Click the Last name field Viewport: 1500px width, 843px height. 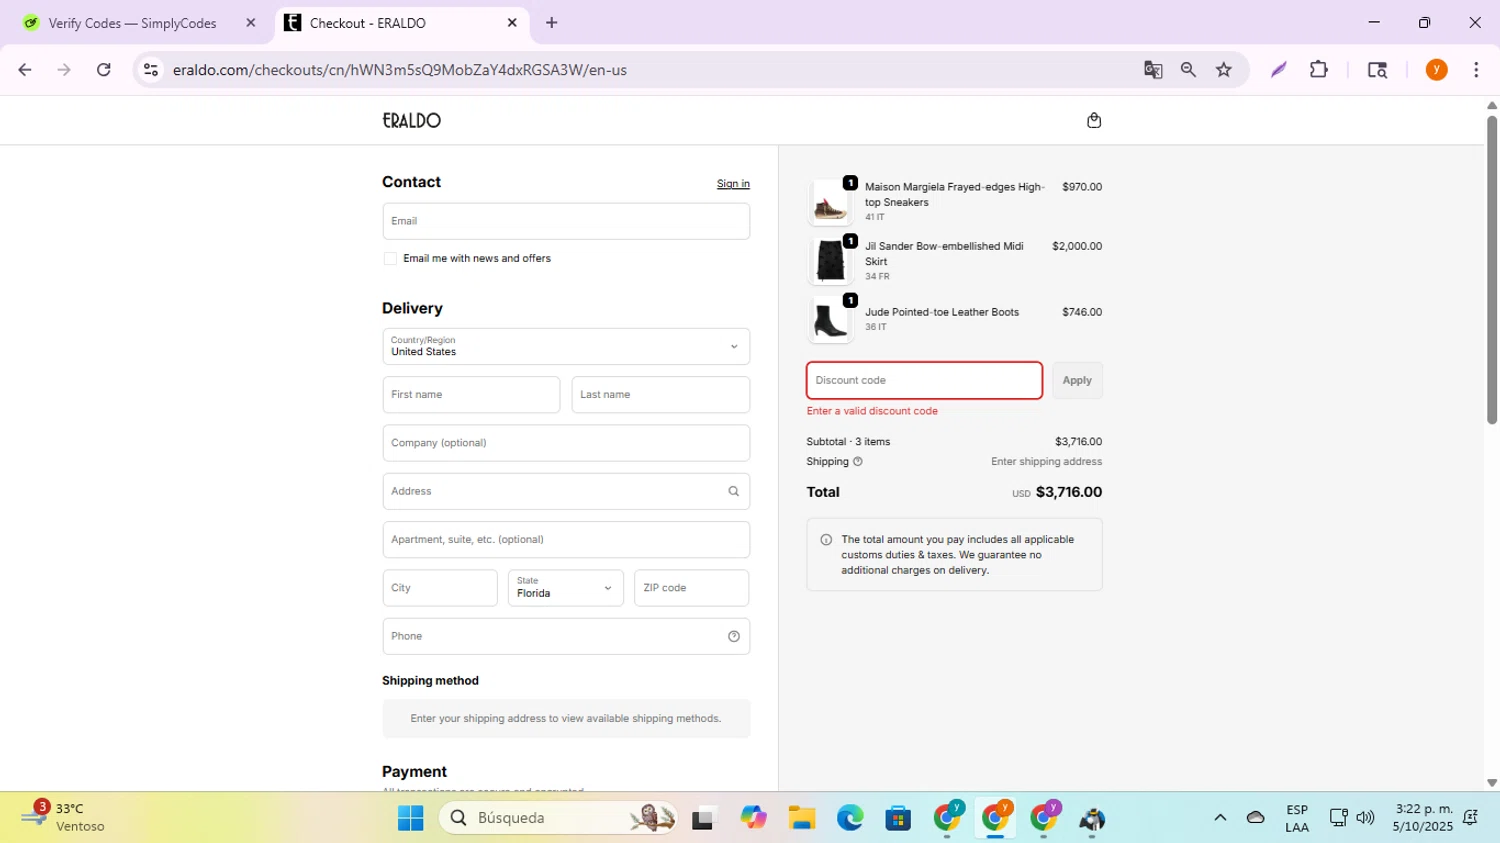(661, 395)
